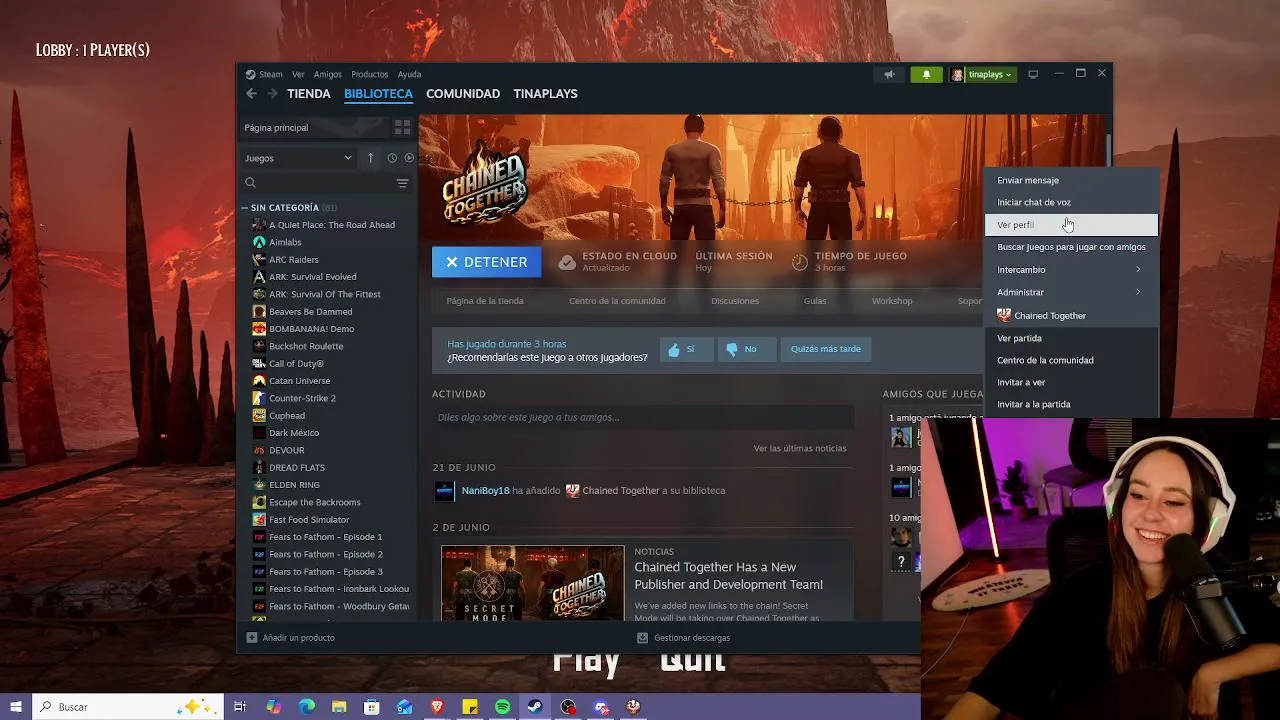The height and width of the screenshot is (720, 1280).
Task: Open the Discusiones link
Action: (735, 301)
